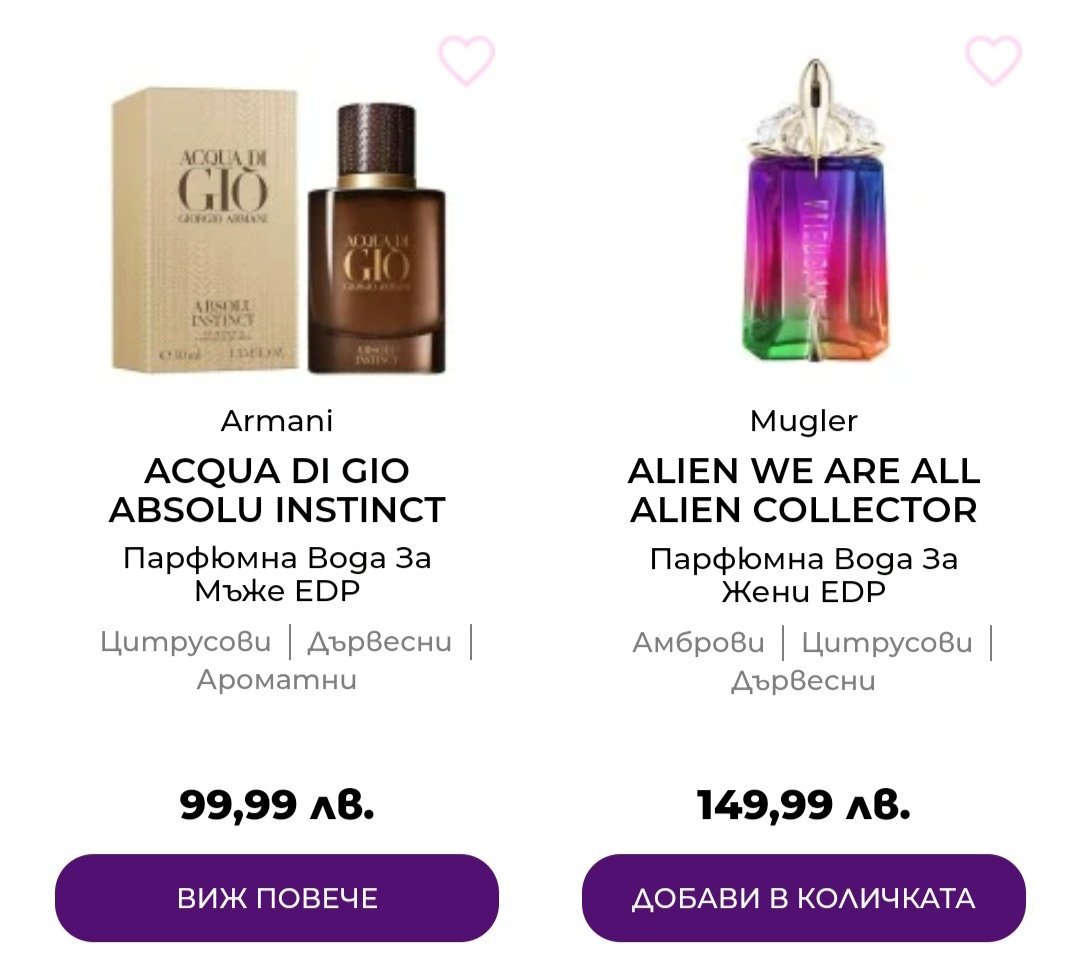Open the ALIEN WE ARE ALL ALIEN COLLECTOR title
This screenshot has width=1080, height=961.
(x=804, y=490)
